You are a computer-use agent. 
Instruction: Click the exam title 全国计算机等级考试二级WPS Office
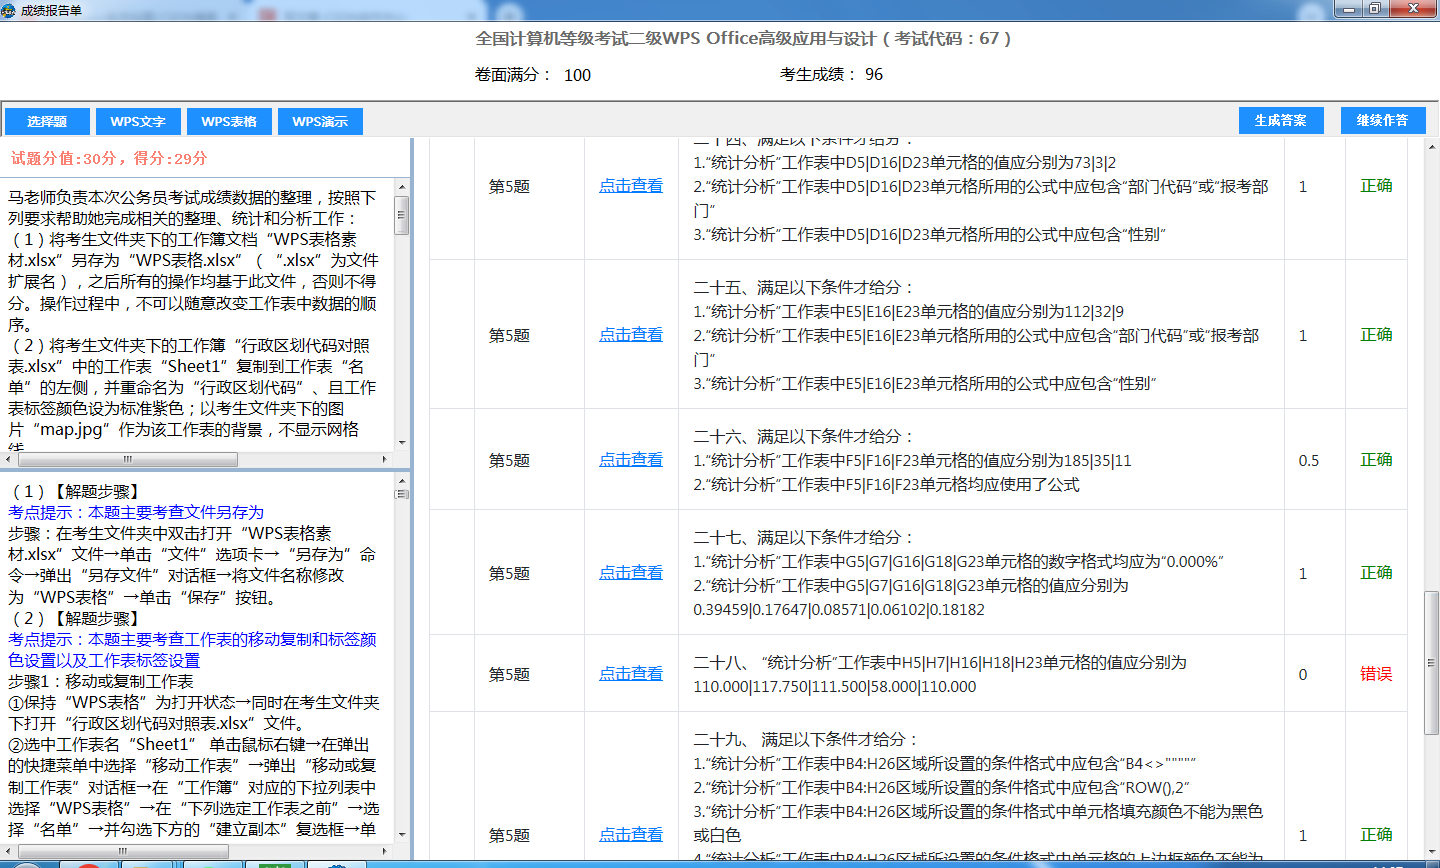pyautogui.click(x=743, y=38)
